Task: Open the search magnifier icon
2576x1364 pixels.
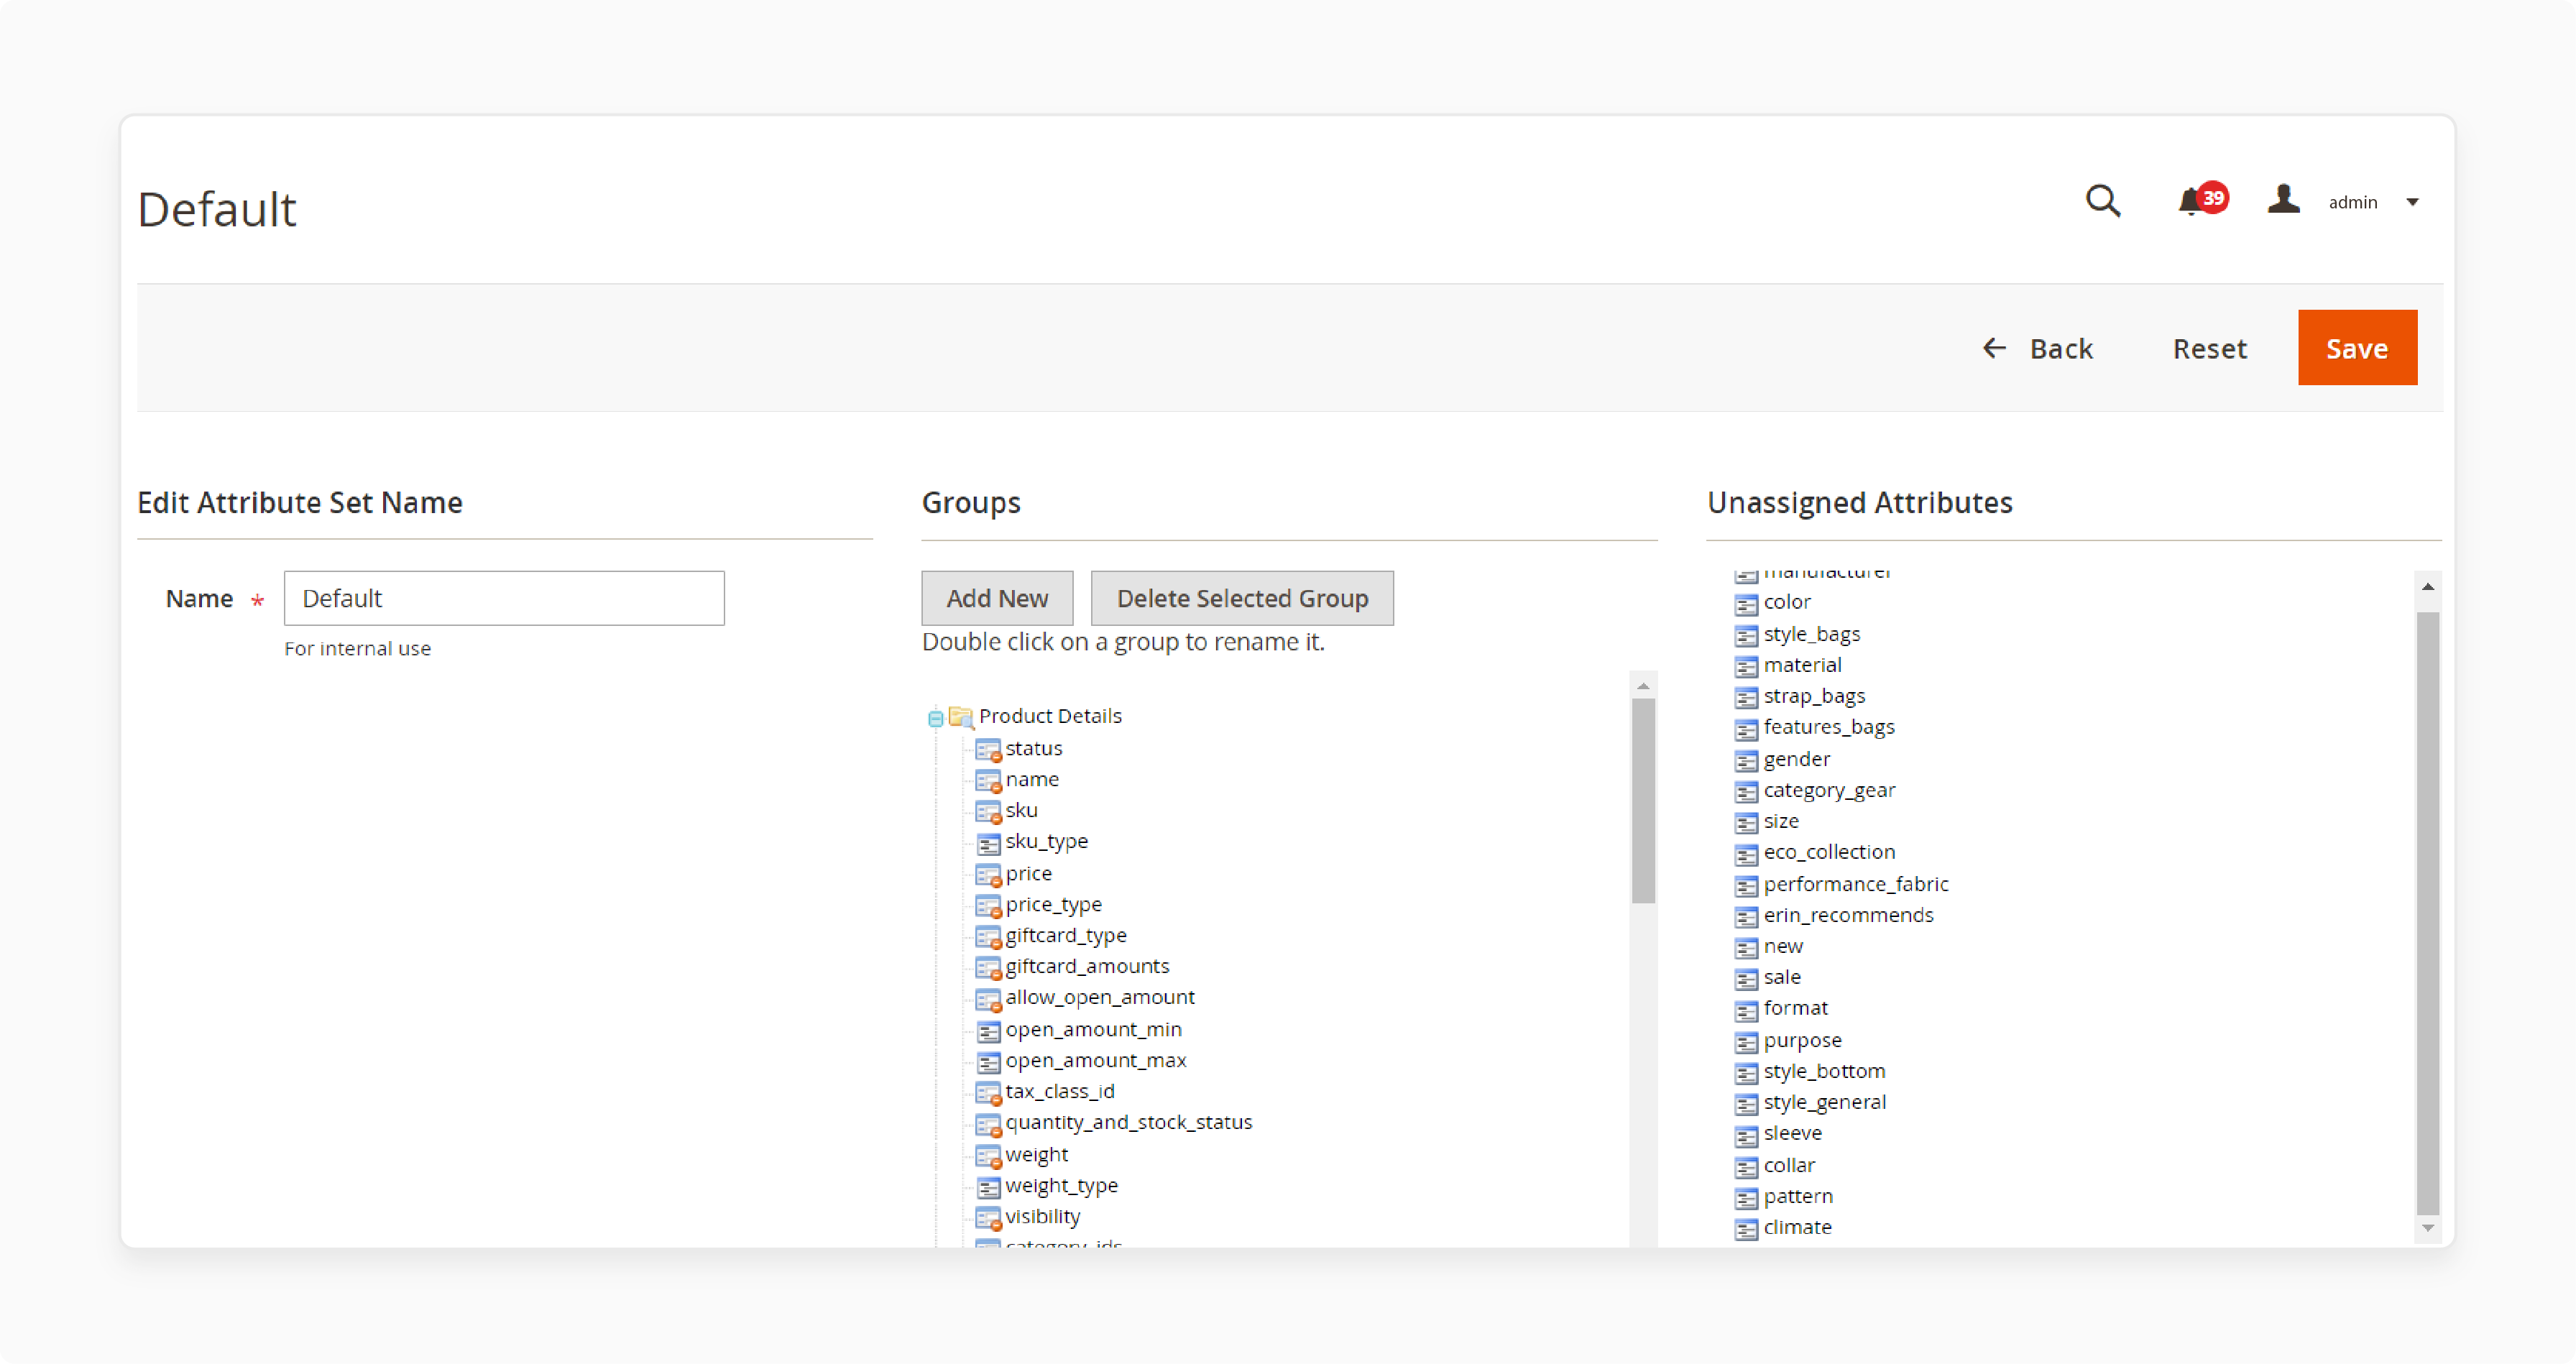Action: tap(2102, 201)
